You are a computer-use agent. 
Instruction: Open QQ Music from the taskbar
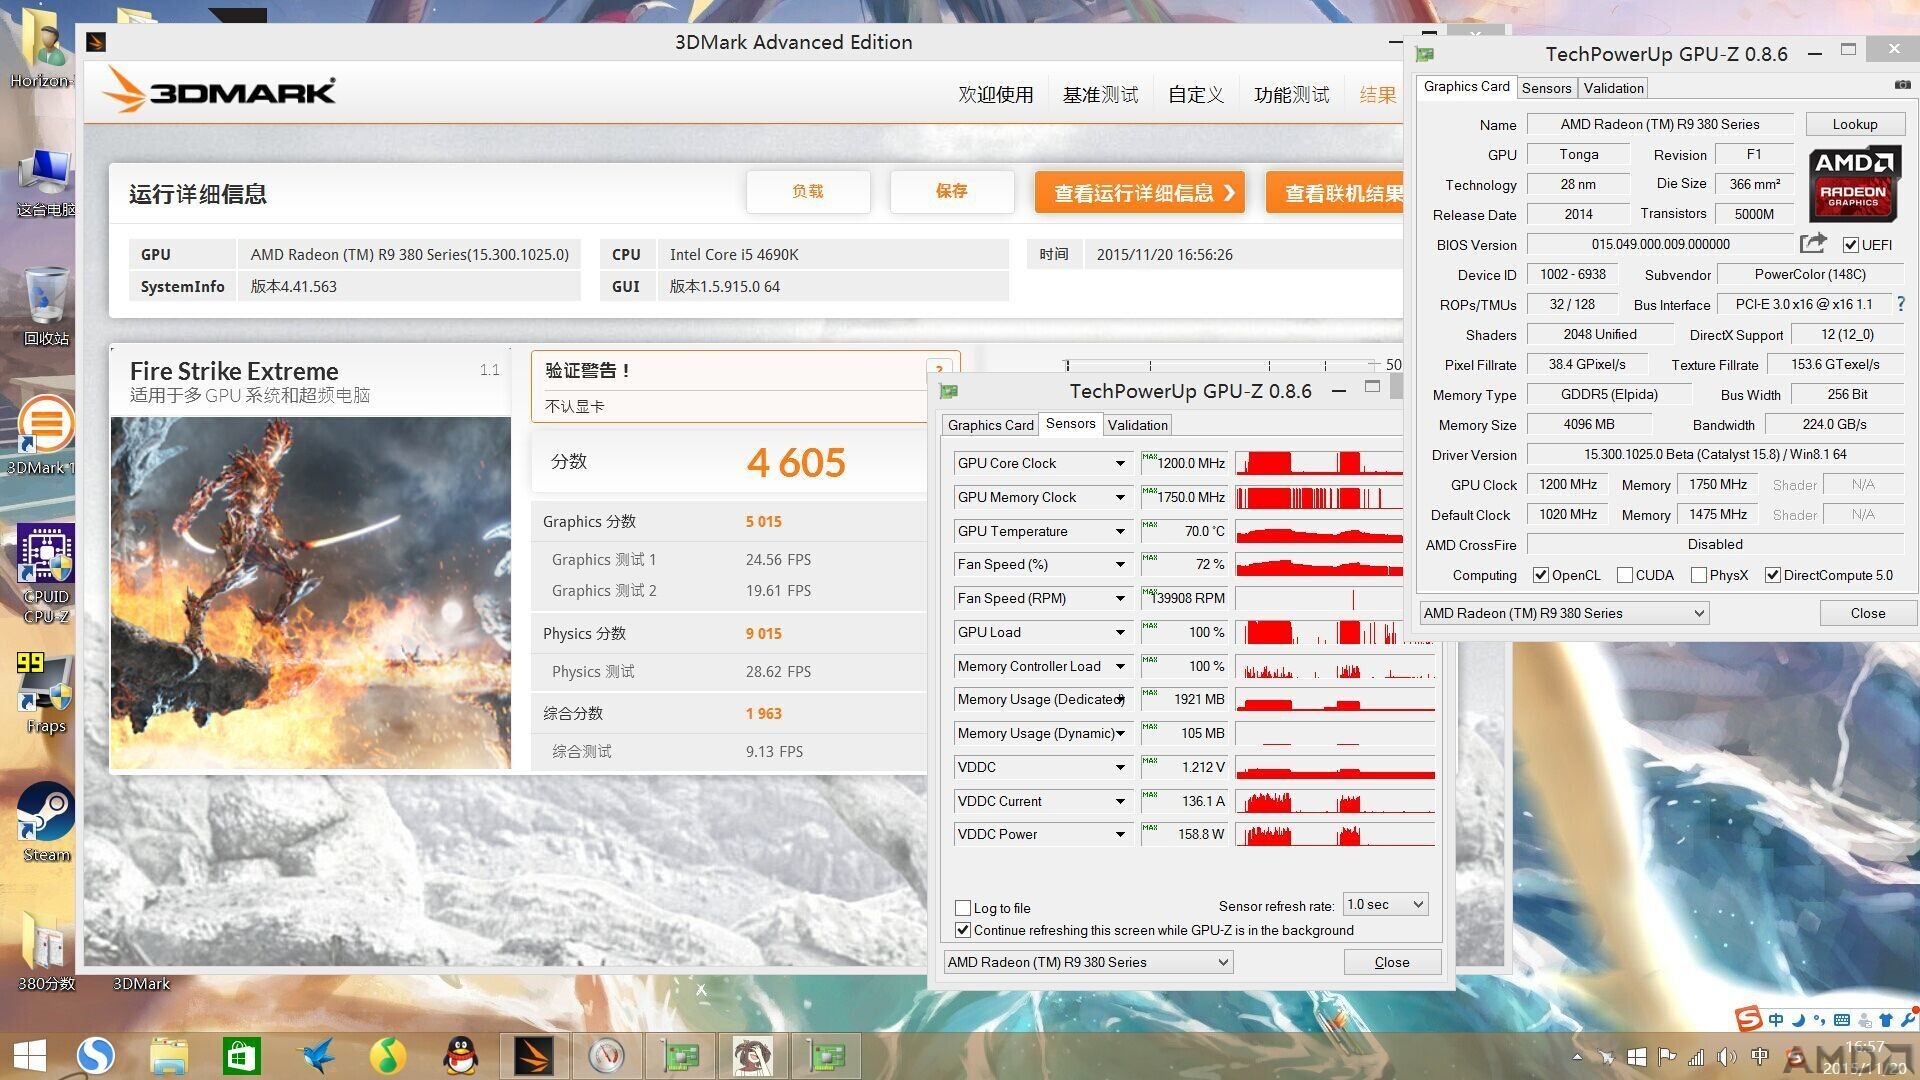(x=388, y=1056)
